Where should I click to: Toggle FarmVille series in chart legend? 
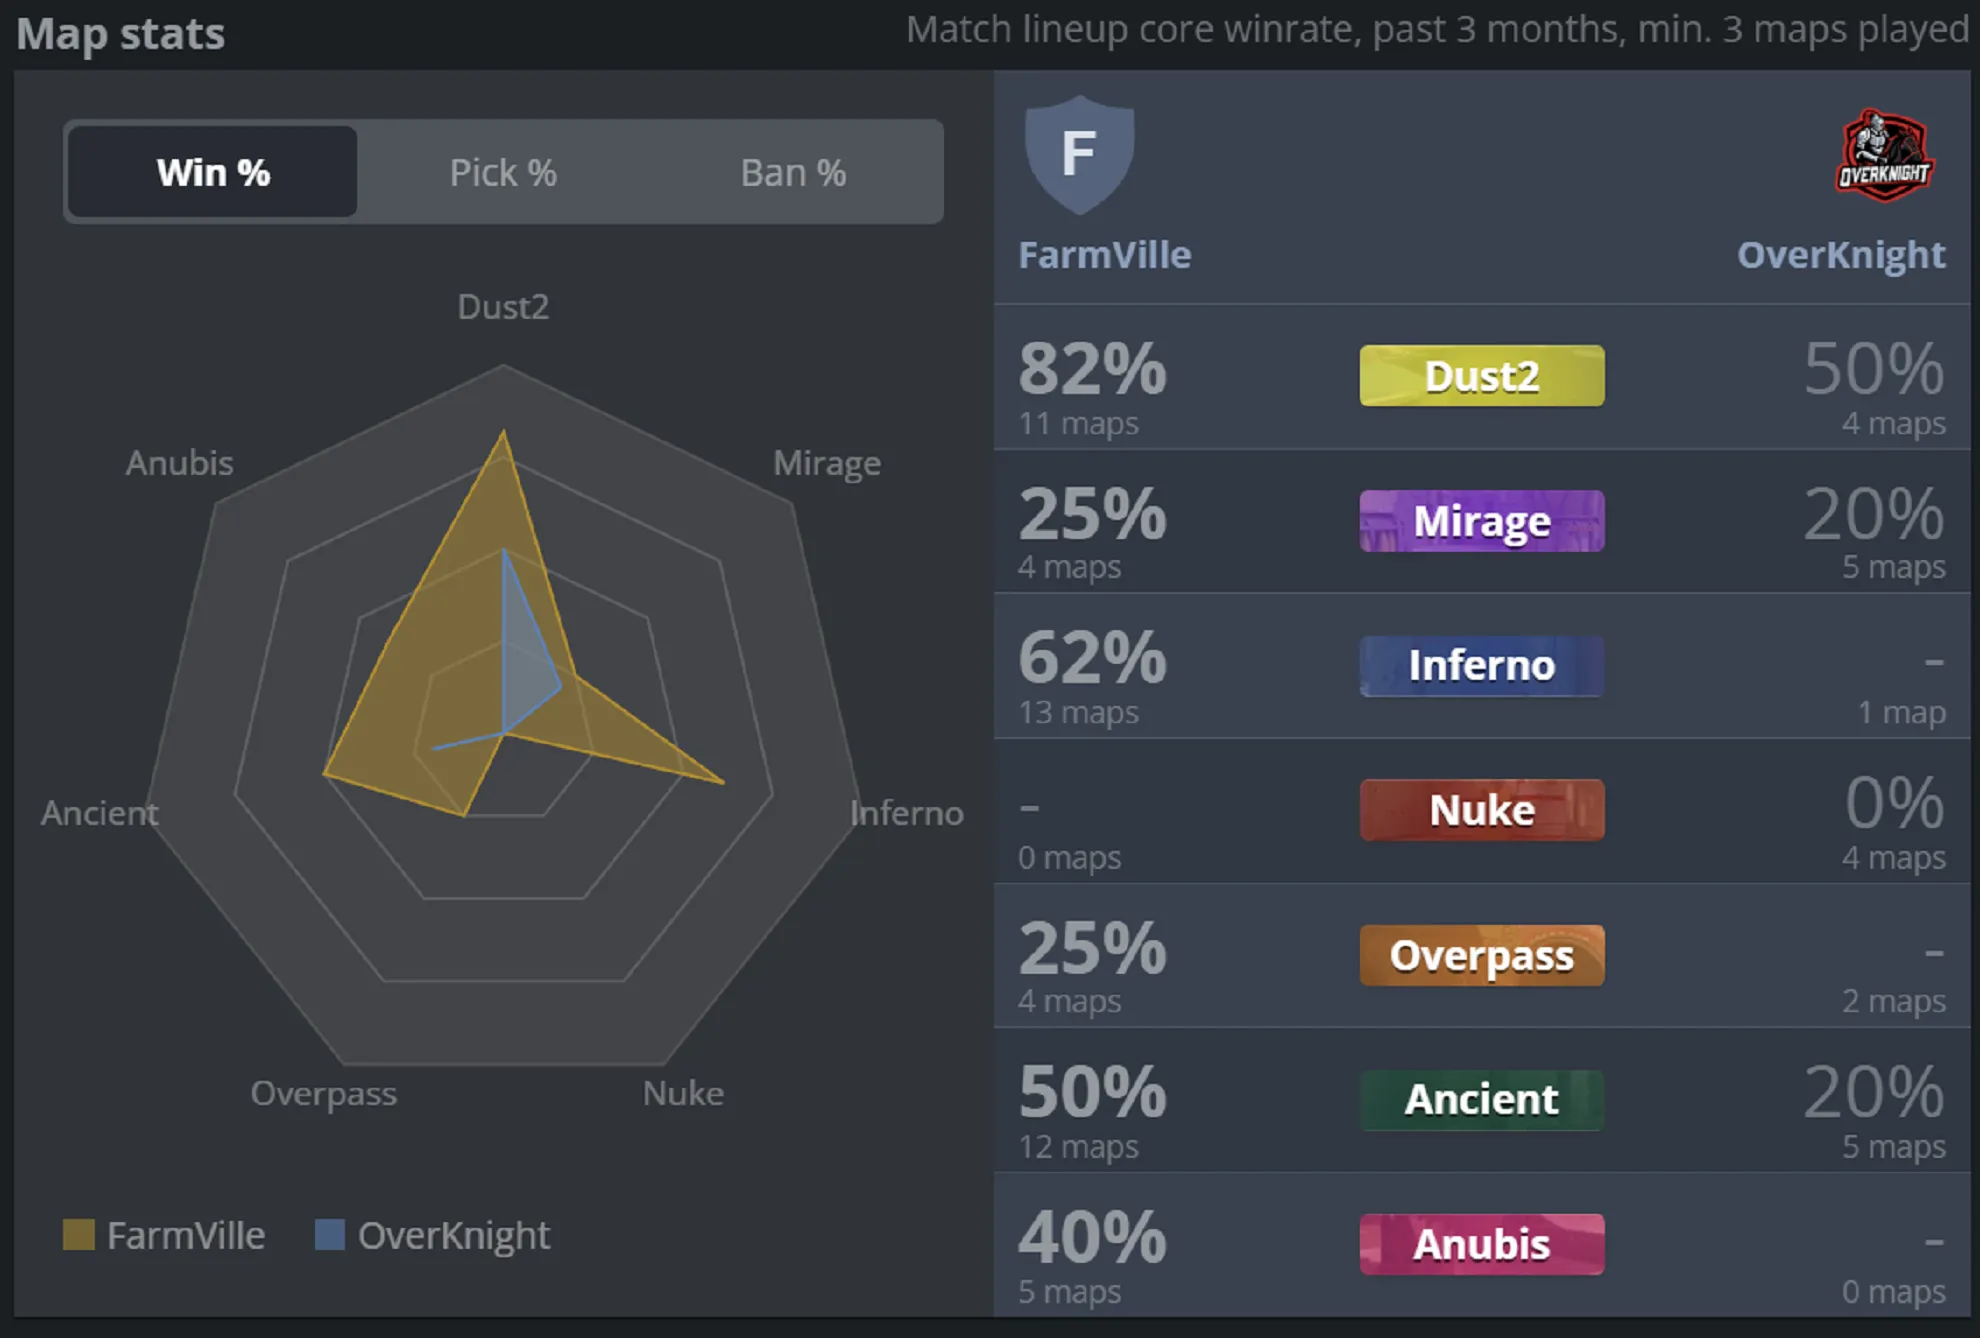[x=186, y=1236]
